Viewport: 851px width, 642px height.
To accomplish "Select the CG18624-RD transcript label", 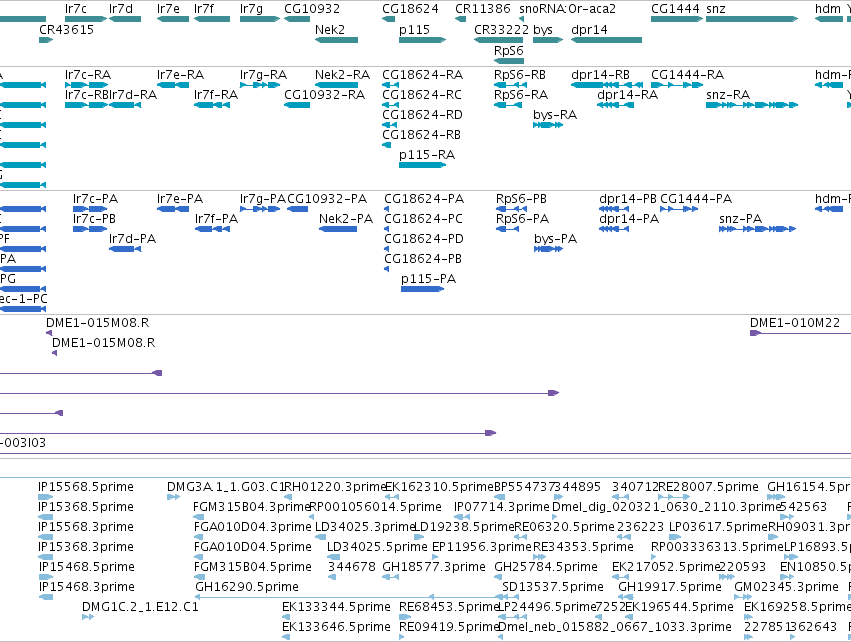I will tap(422, 115).
